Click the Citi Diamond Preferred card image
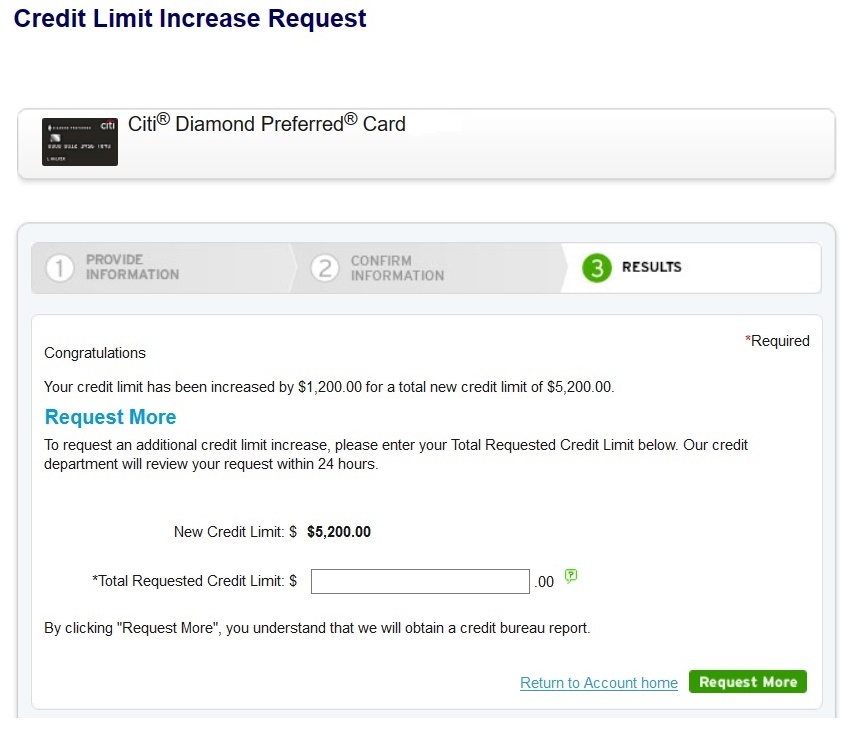The image size is (854, 732). [80, 142]
